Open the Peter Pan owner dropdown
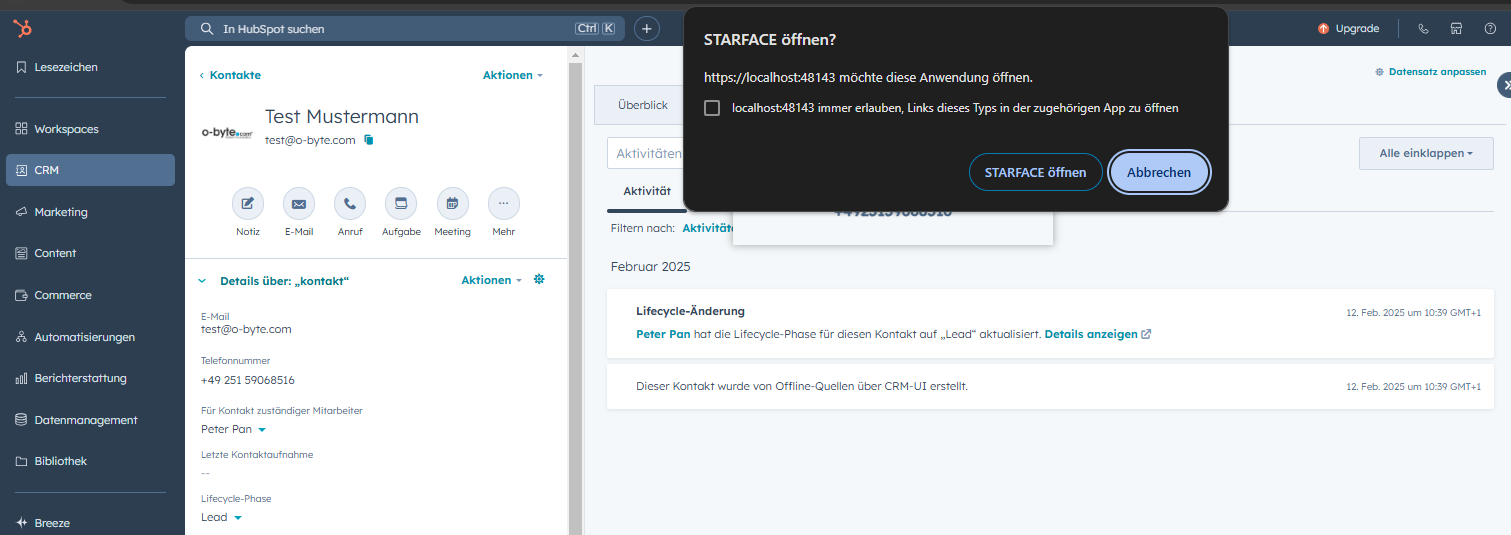Viewport: 1511px width, 535px height. 262,430
